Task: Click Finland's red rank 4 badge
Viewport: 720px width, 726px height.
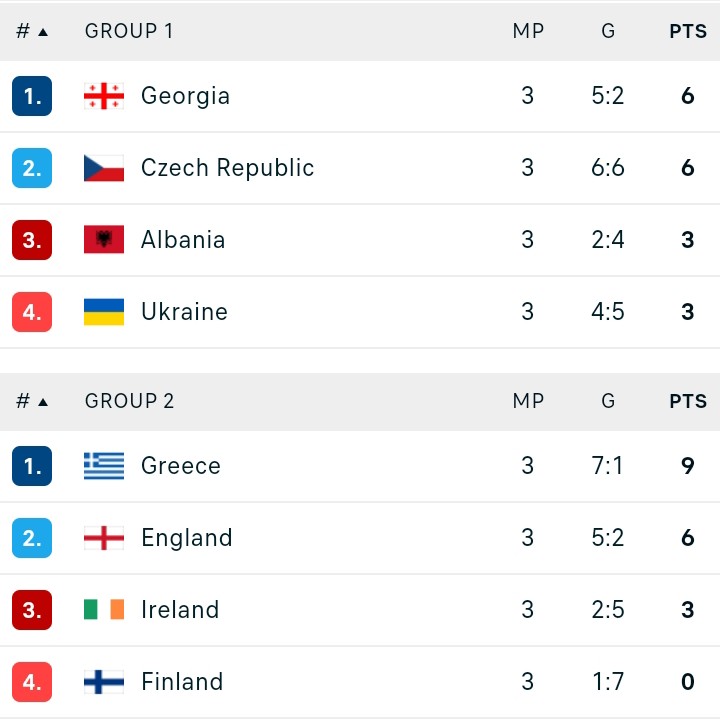Action: click(32, 682)
